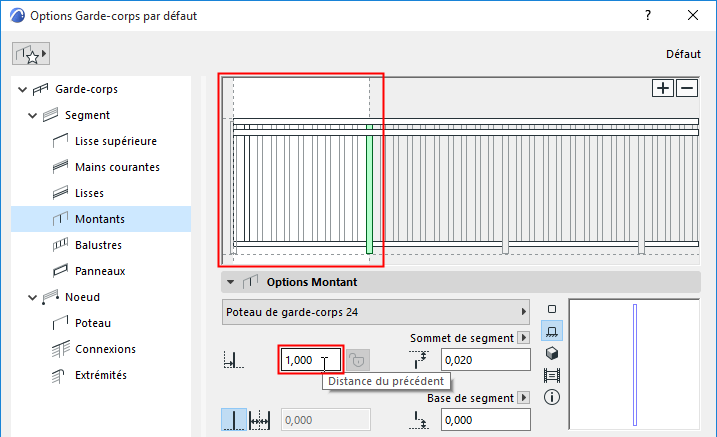The image size is (717, 437).
Task: Select Extrémités item in tree
Action: (101, 375)
